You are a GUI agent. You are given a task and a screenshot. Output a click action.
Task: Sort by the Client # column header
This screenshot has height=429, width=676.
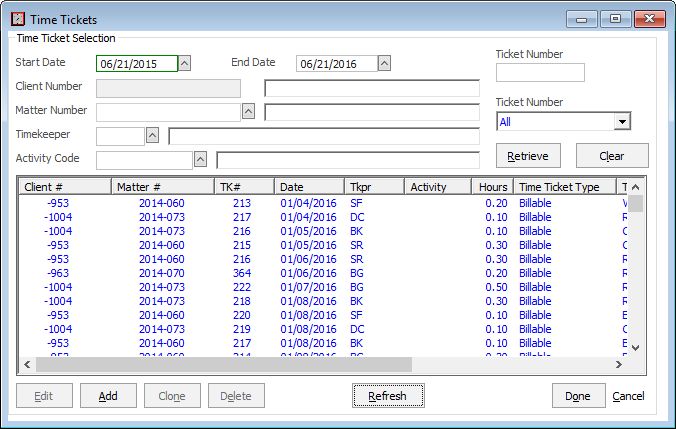point(65,187)
